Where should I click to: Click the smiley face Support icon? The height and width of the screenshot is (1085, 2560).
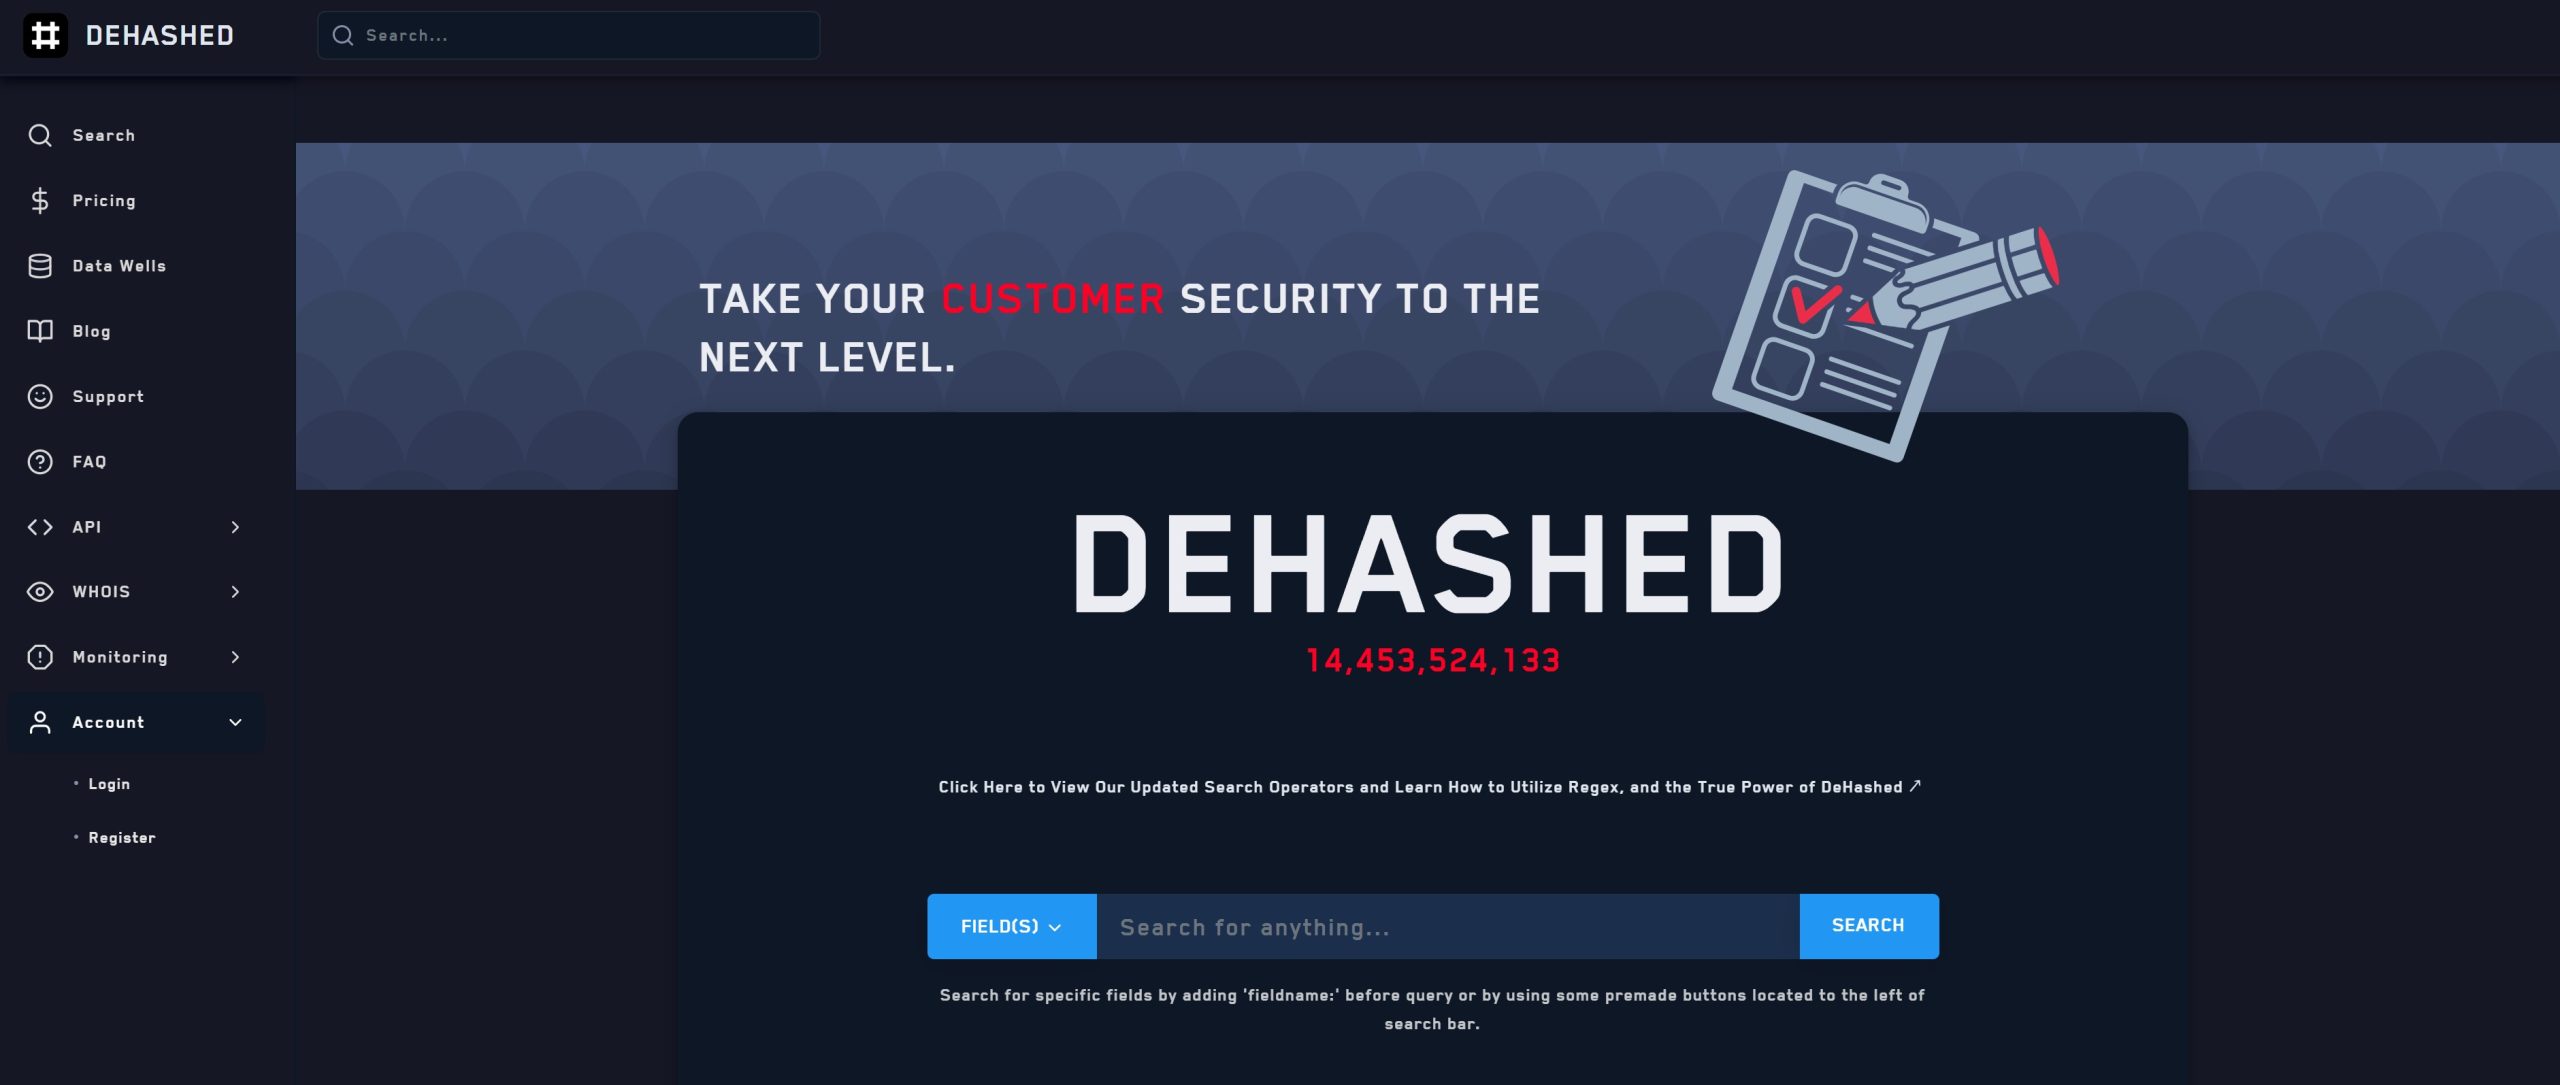click(40, 396)
